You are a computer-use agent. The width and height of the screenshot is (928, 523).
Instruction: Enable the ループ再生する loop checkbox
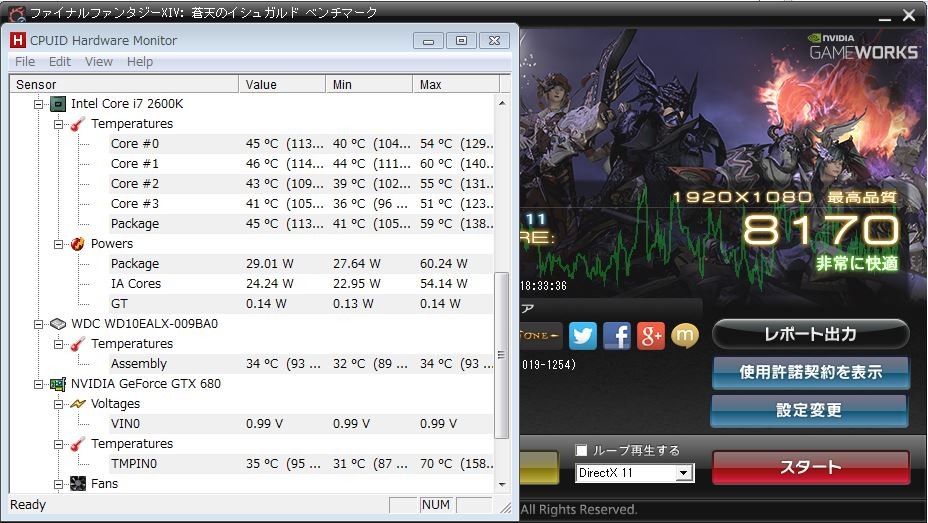582,451
